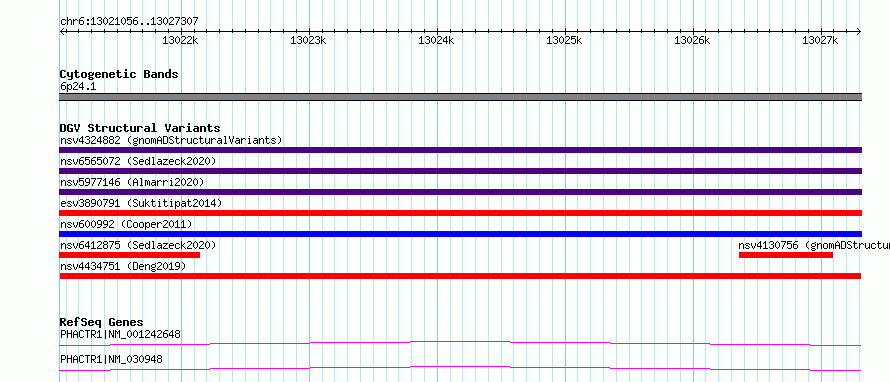The width and height of the screenshot is (890, 382).
Task: Select the magenta PHACTR1 NM_001242648 gene line
Action: 460,343
